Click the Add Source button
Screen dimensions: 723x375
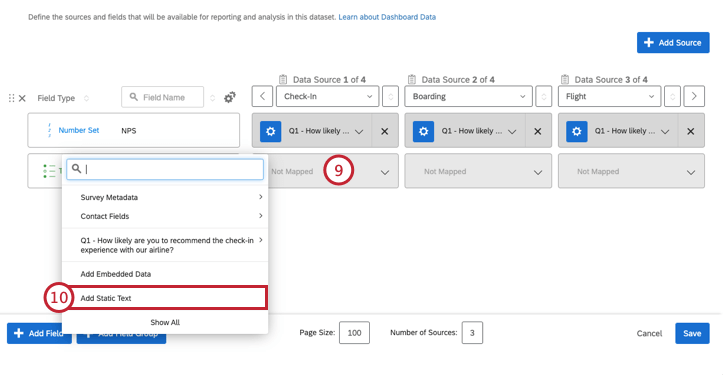pyautogui.click(x=673, y=42)
